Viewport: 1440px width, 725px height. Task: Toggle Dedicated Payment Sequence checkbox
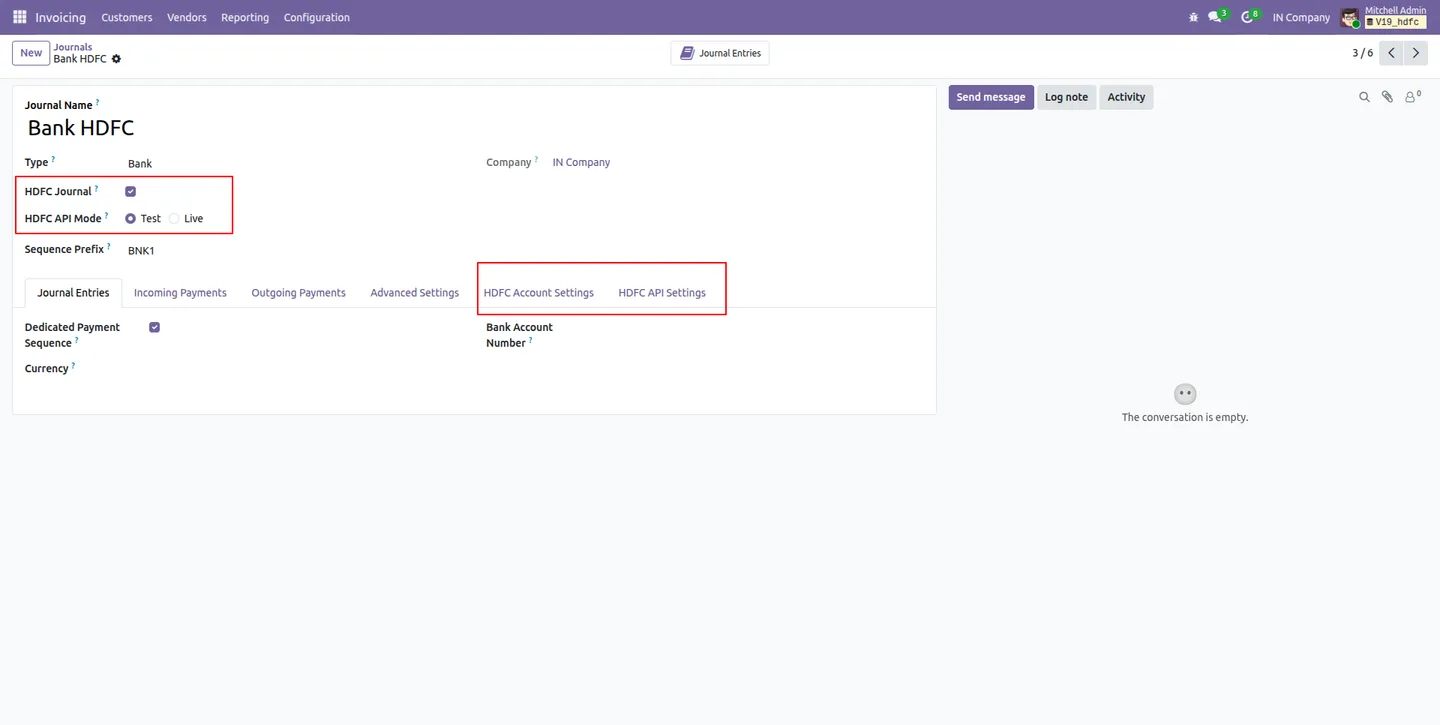tap(154, 327)
